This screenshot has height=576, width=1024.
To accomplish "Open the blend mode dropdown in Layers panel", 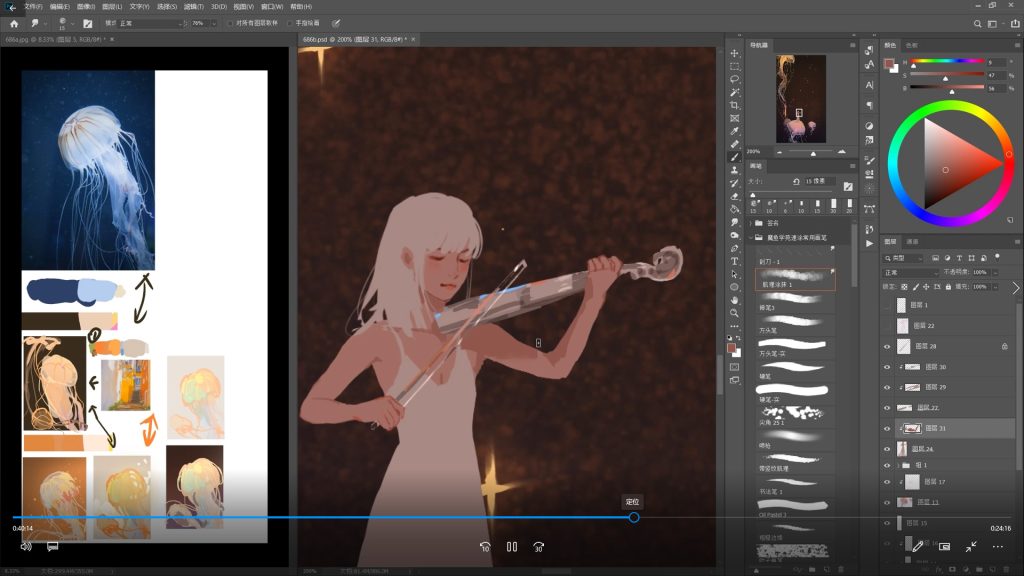I will pyautogui.click(x=910, y=272).
